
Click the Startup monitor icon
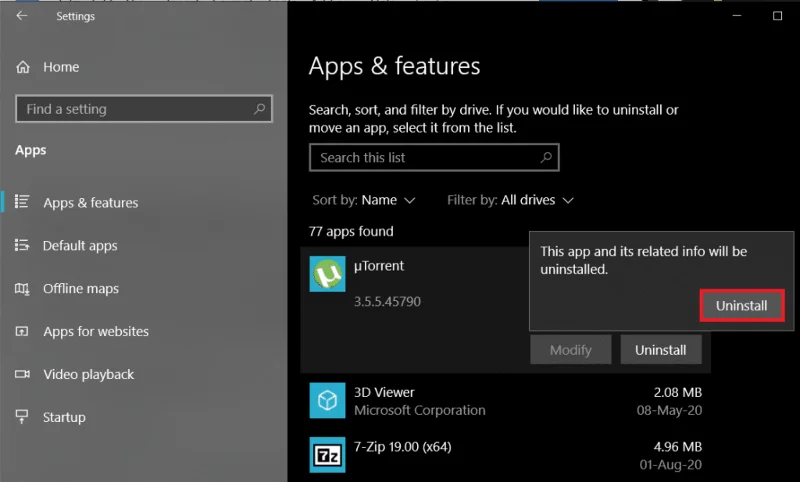coord(22,417)
